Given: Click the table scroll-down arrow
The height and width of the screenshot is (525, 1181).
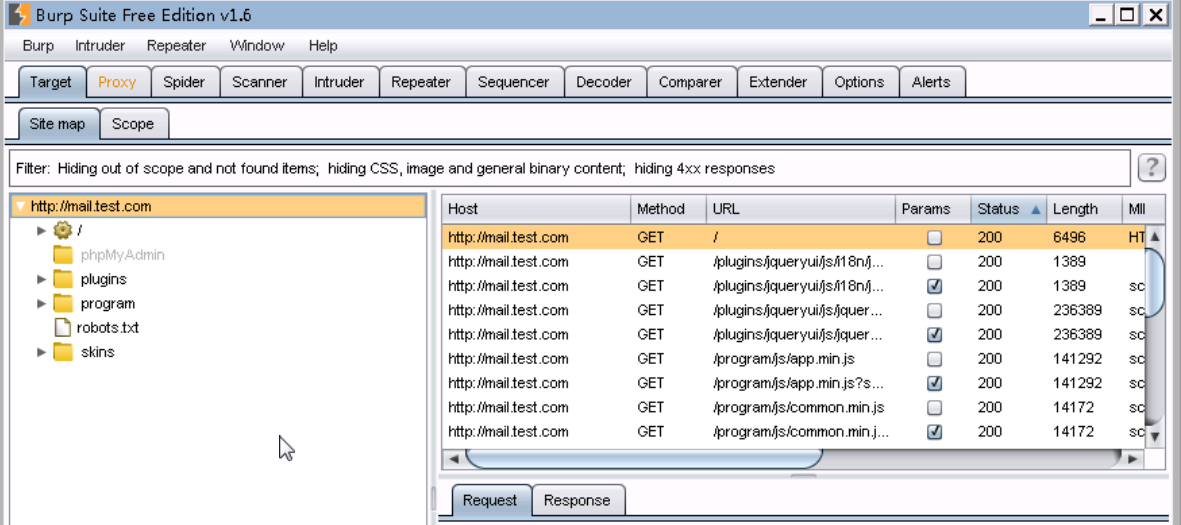Looking at the screenshot, I should [1155, 436].
